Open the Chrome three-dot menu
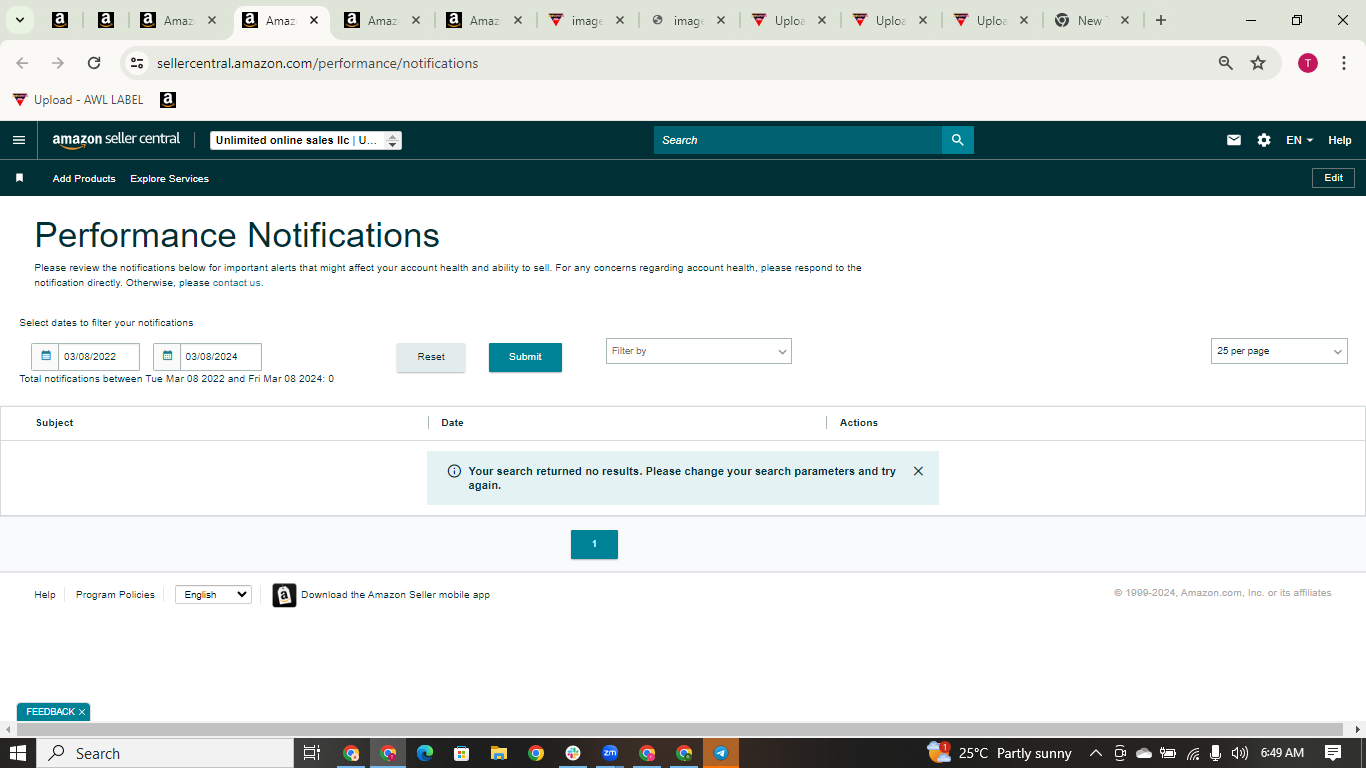Image resolution: width=1366 pixels, height=768 pixels. (1344, 63)
